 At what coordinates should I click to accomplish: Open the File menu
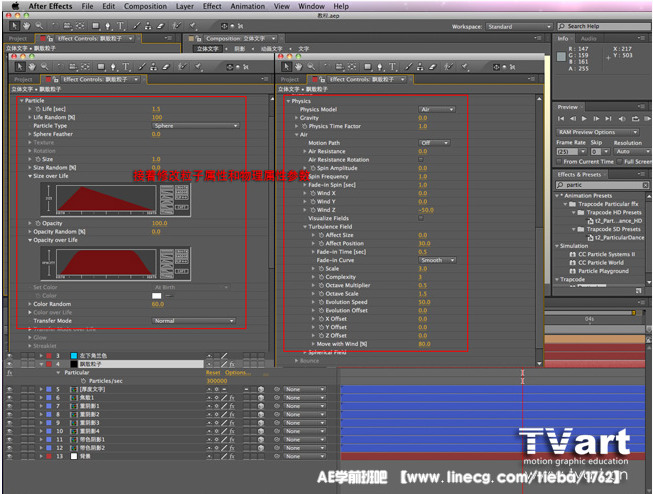87,6
